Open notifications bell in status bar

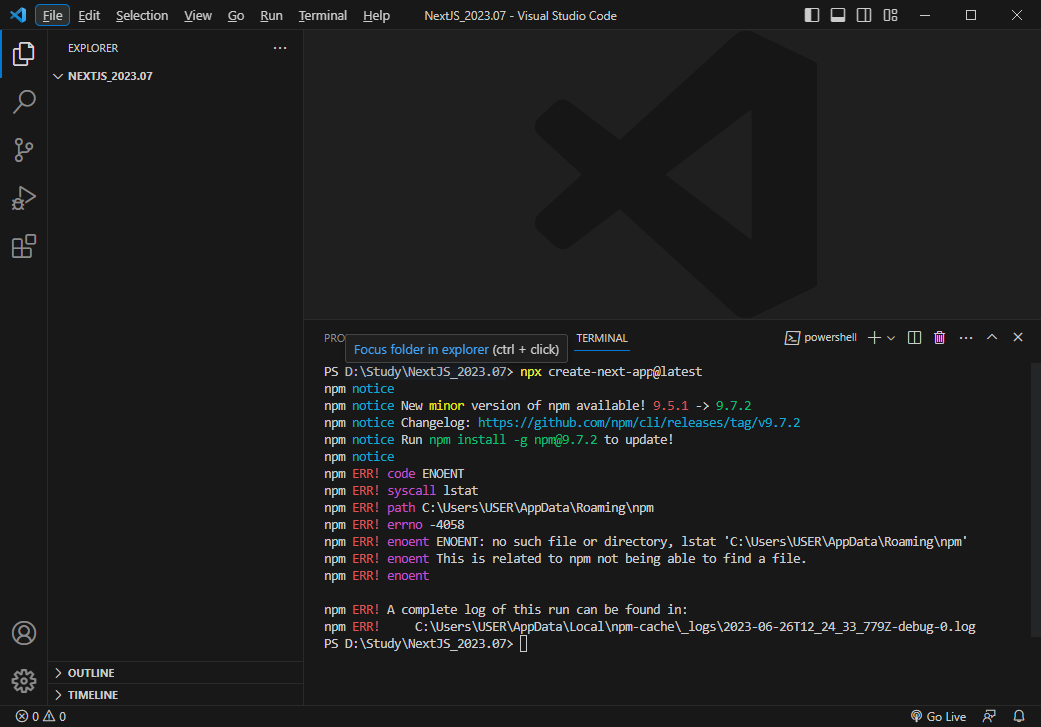pyautogui.click(x=1018, y=716)
